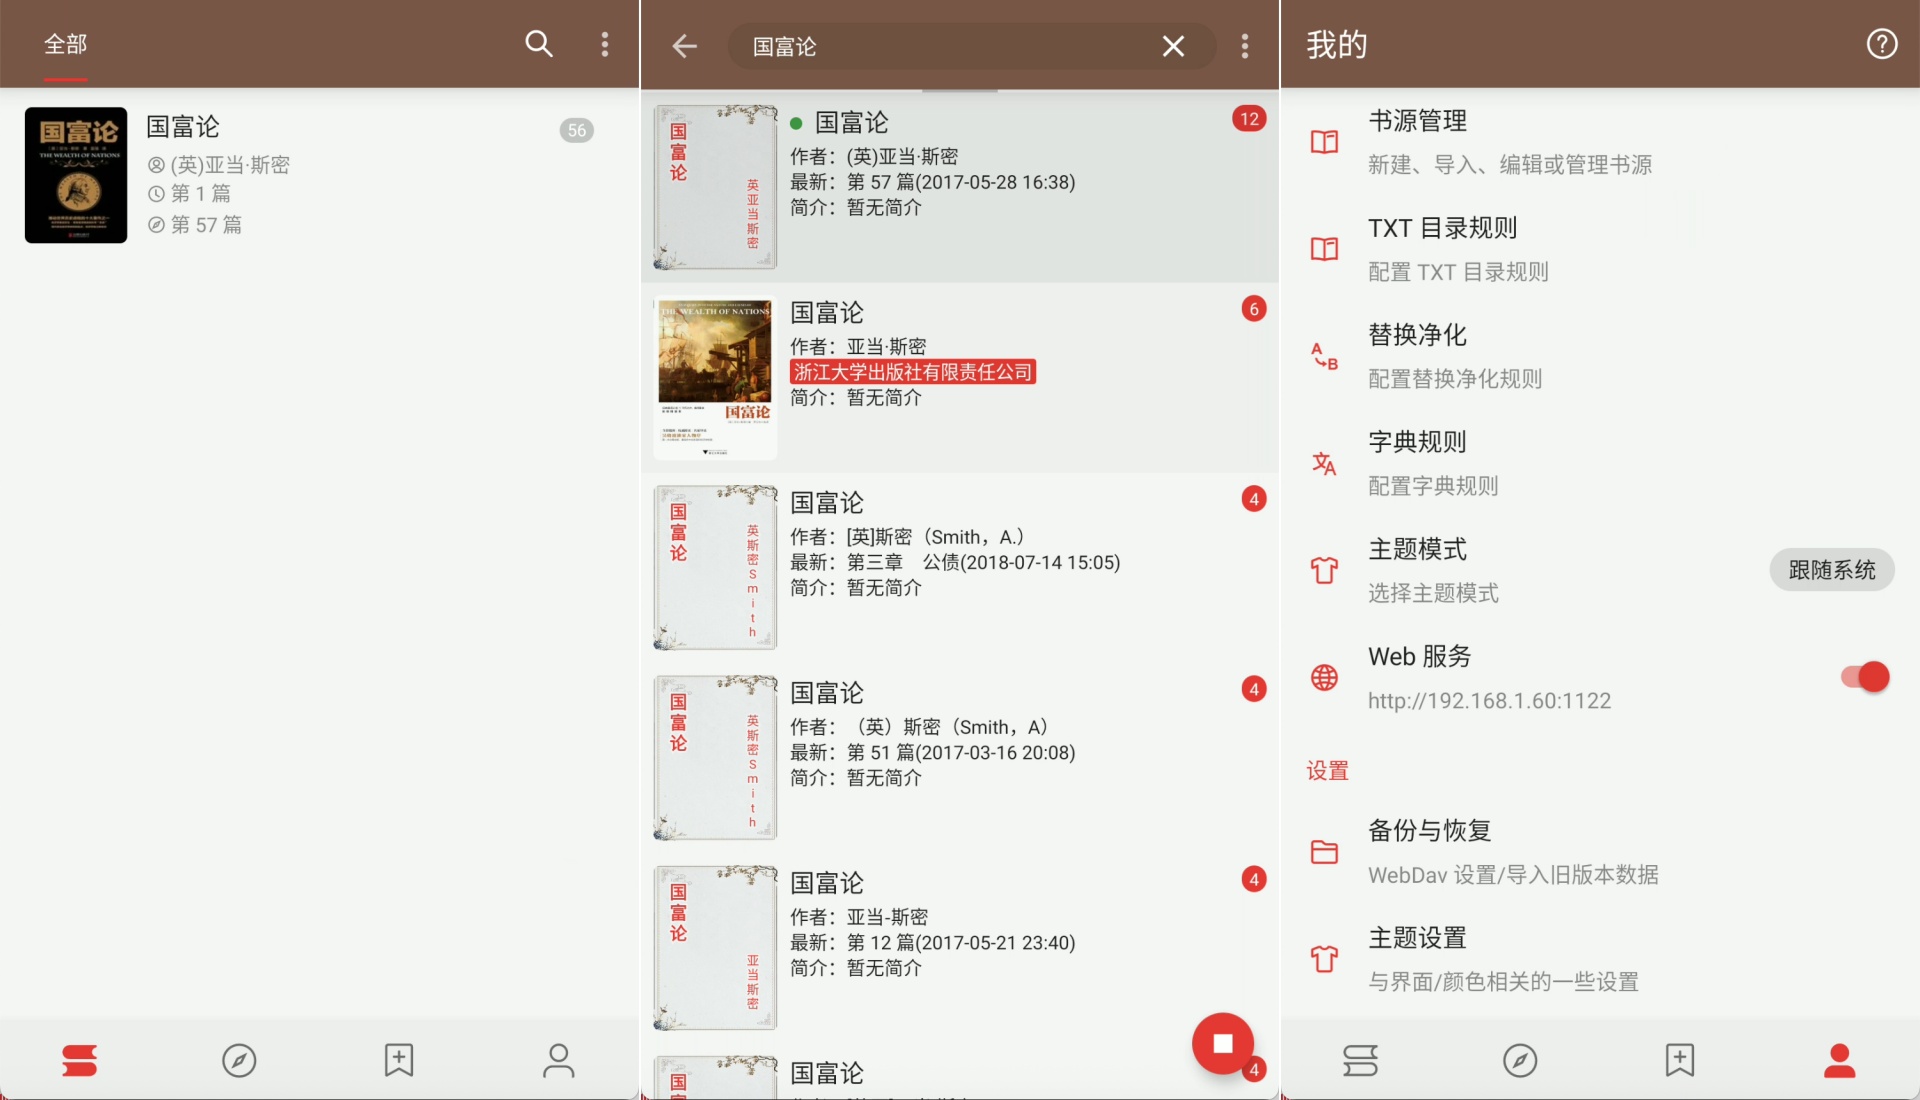Viewport: 1920px width, 1100px height.
Task: Switch to the 全部 tab
Action: point(64,44)
